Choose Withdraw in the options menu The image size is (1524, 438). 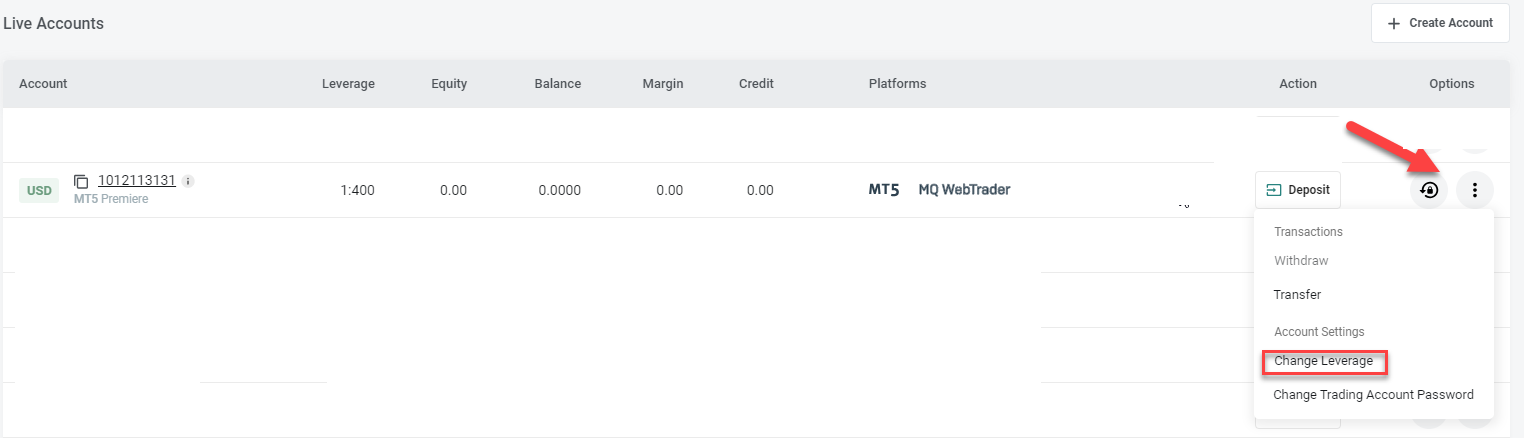pos(1301,261)
